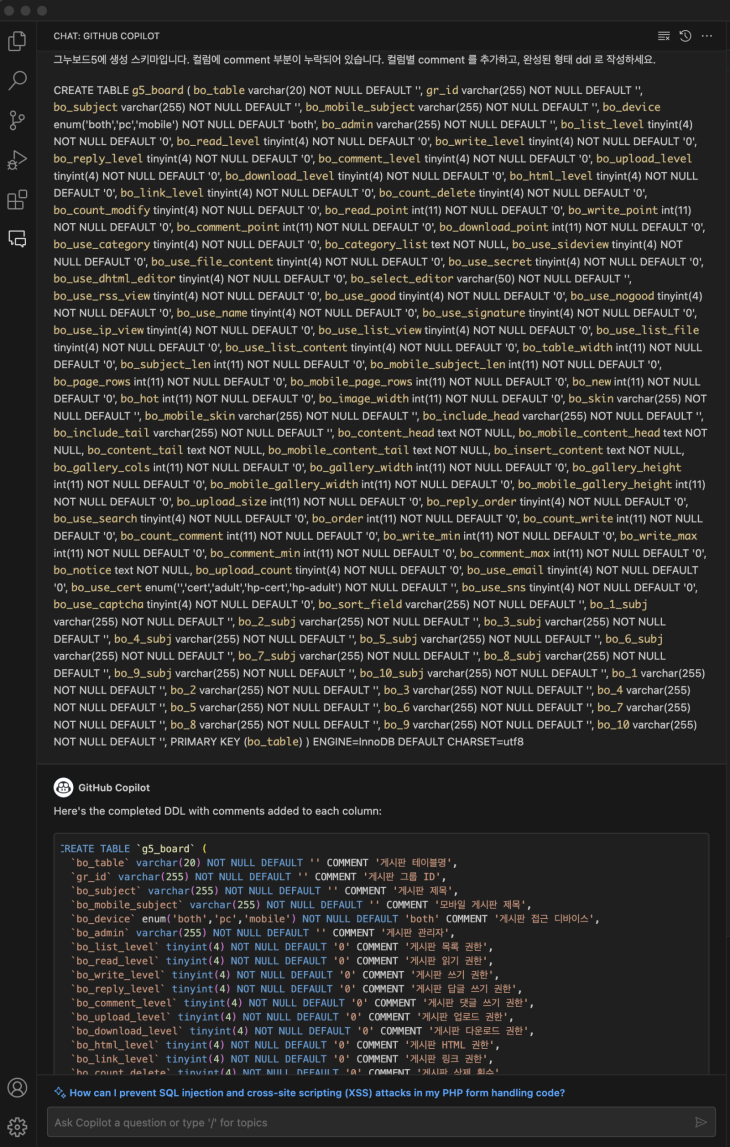Open the chat panel more actions menu
730x1147 pixels.
tap(707, 36)
